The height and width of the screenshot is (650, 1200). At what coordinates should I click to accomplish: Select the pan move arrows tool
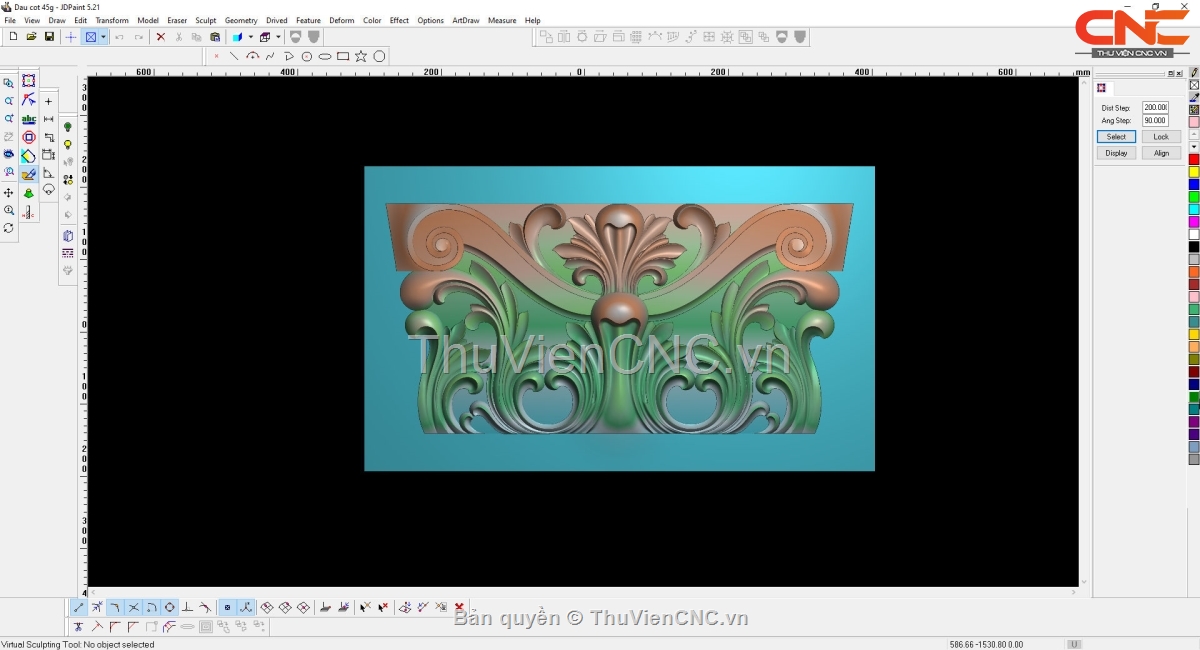[x=9, y=192]
